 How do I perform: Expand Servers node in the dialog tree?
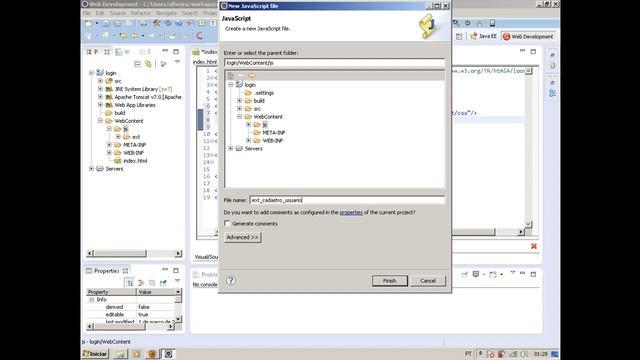tap(231, 149)
